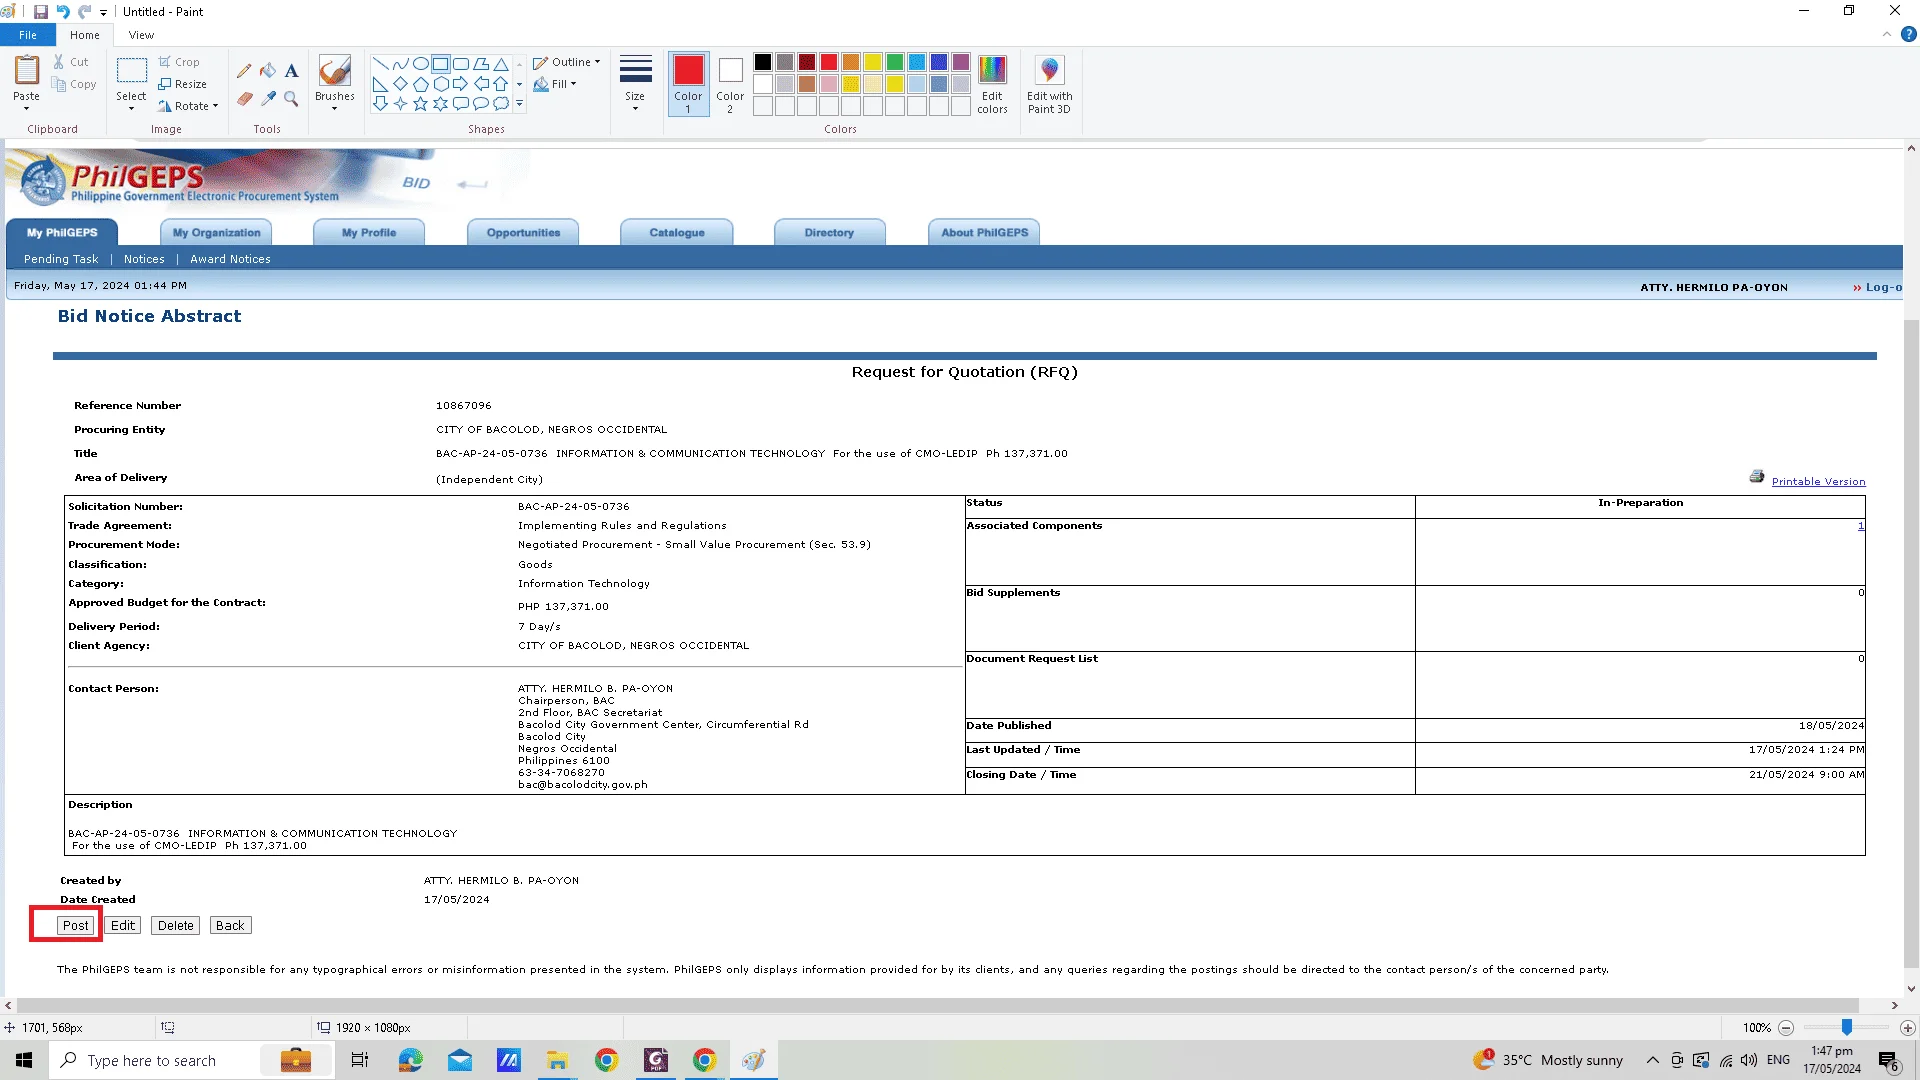Click the My Organization tab on the page
This screenshot has height=1080, width=1920.
pos(216,232)
